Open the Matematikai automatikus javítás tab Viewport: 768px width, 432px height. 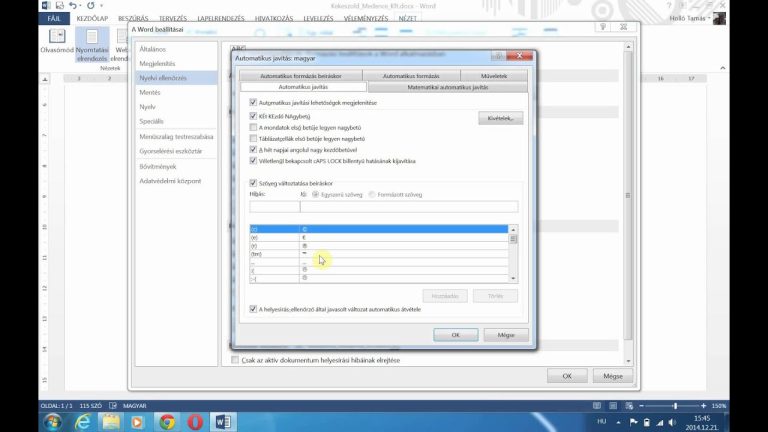pos(448,87)
